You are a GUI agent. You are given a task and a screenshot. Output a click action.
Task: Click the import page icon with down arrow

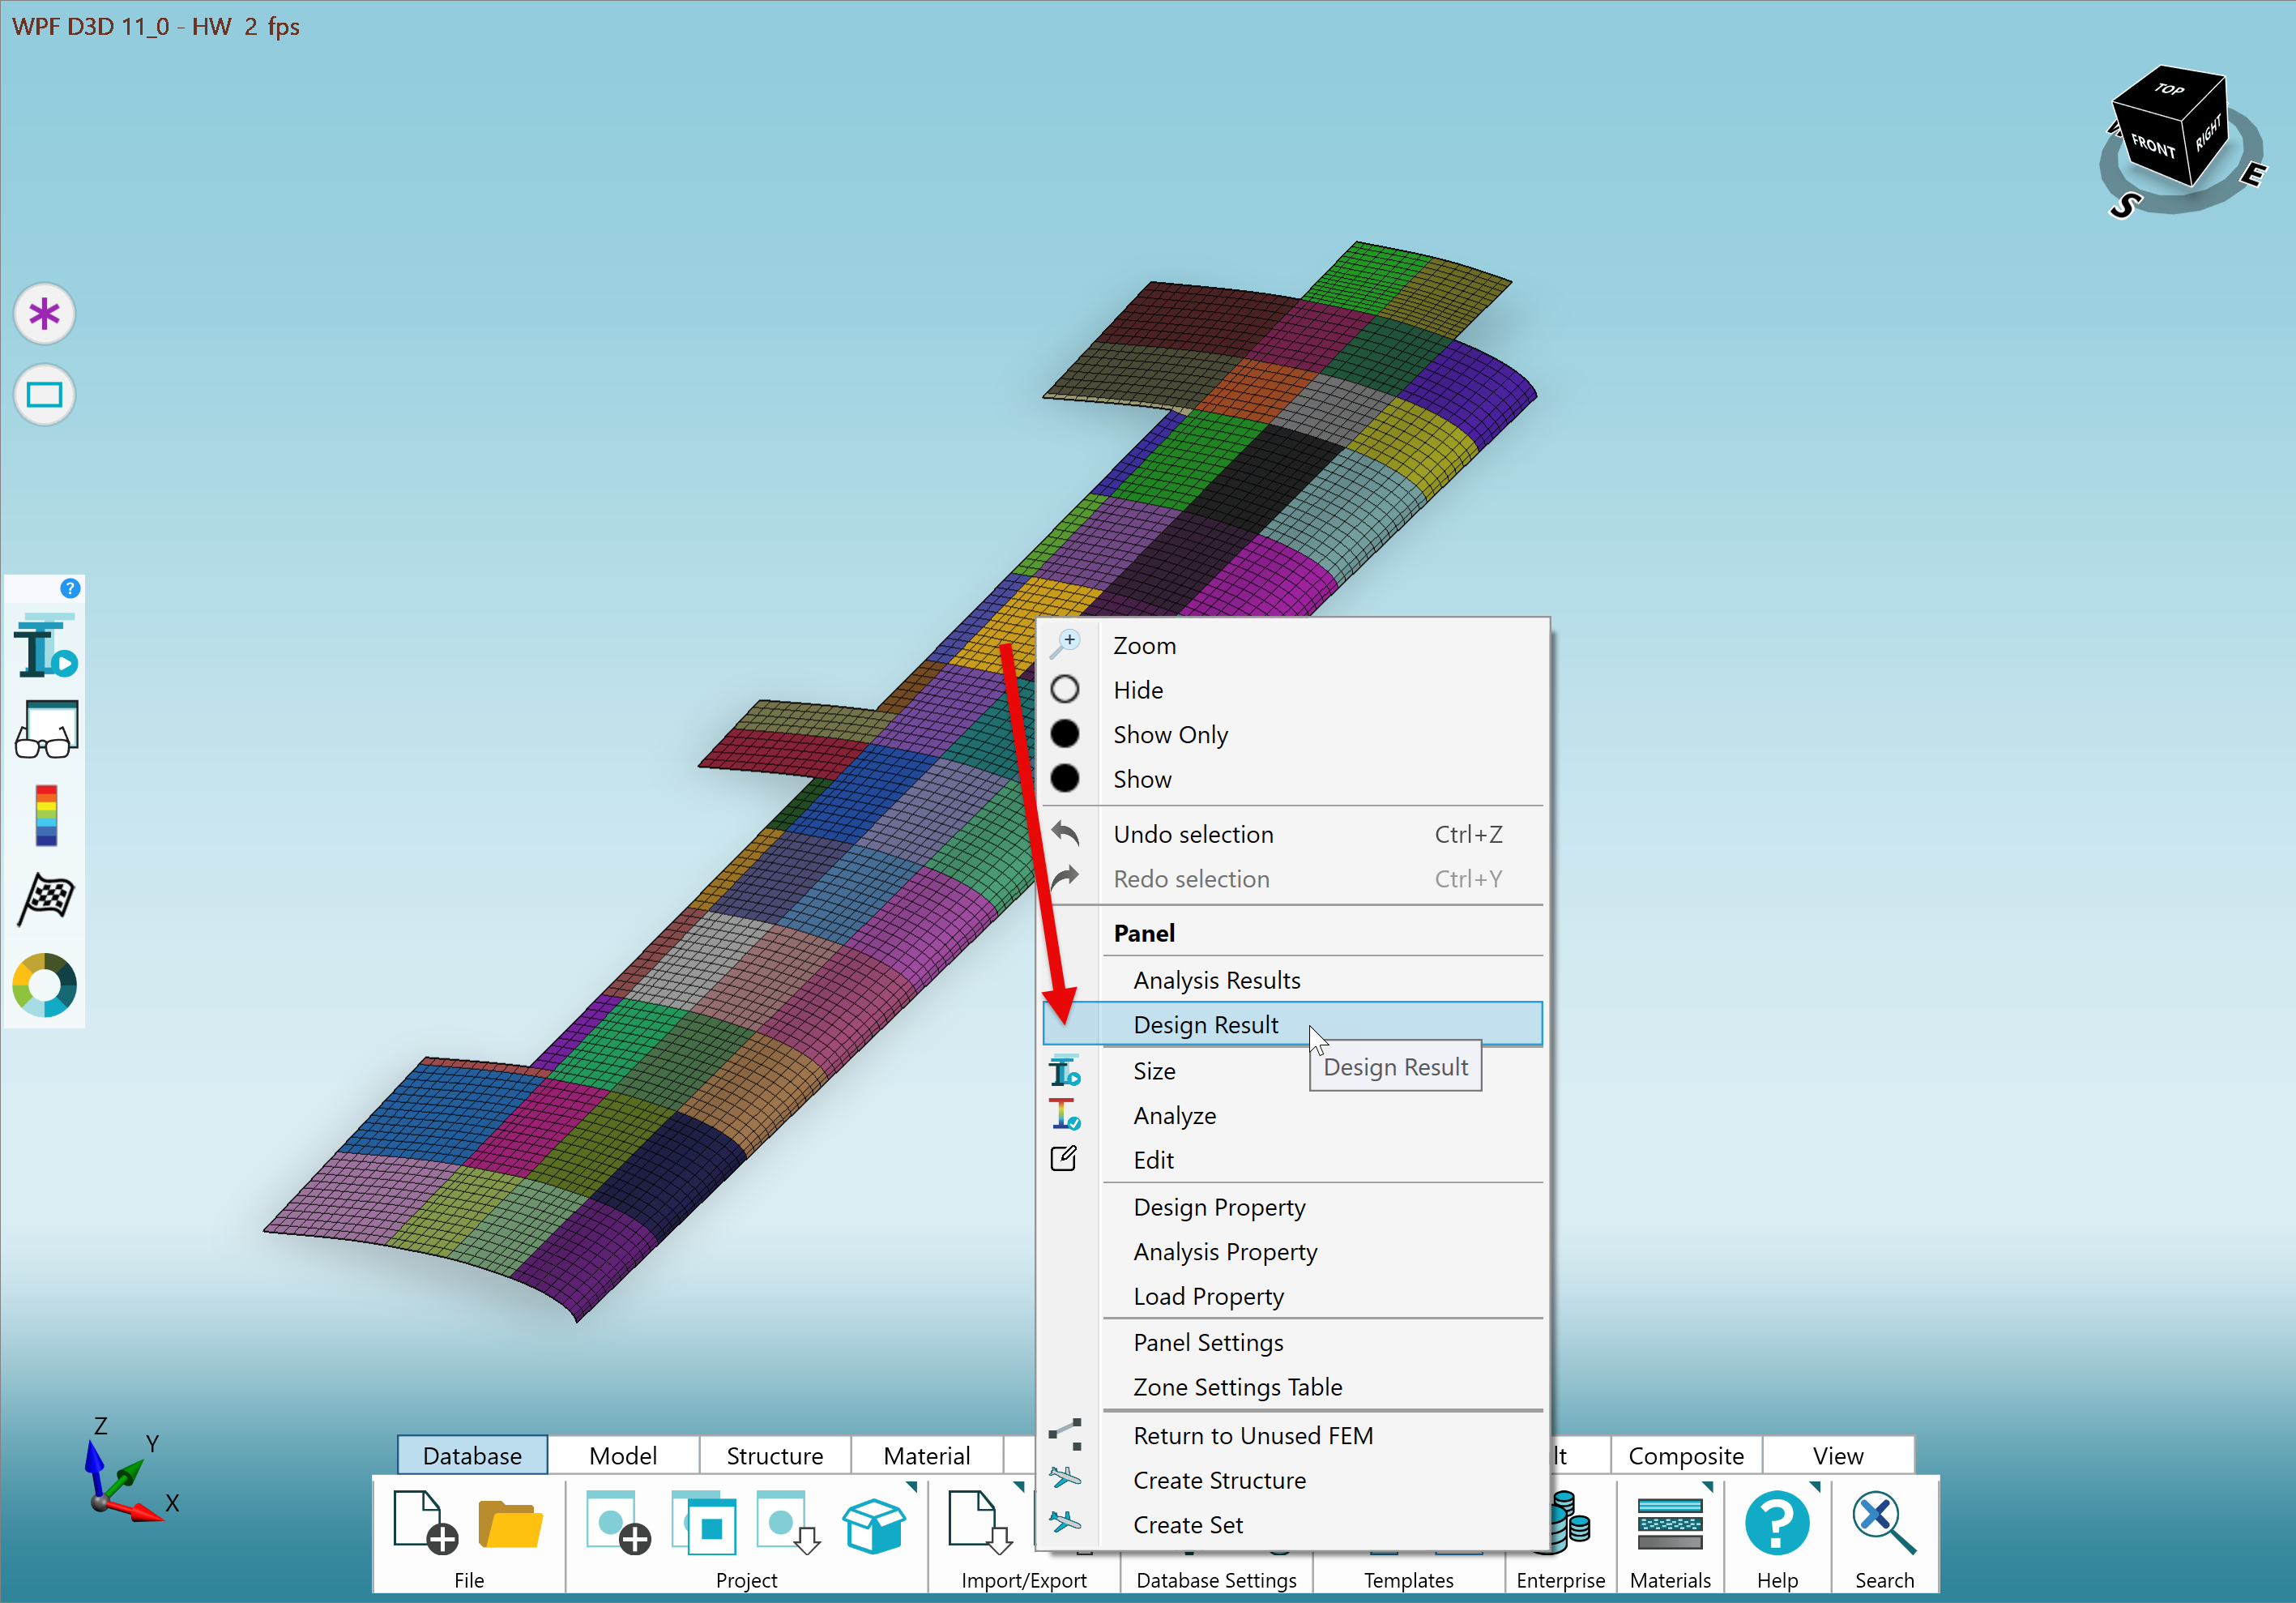click(980, 1522)
